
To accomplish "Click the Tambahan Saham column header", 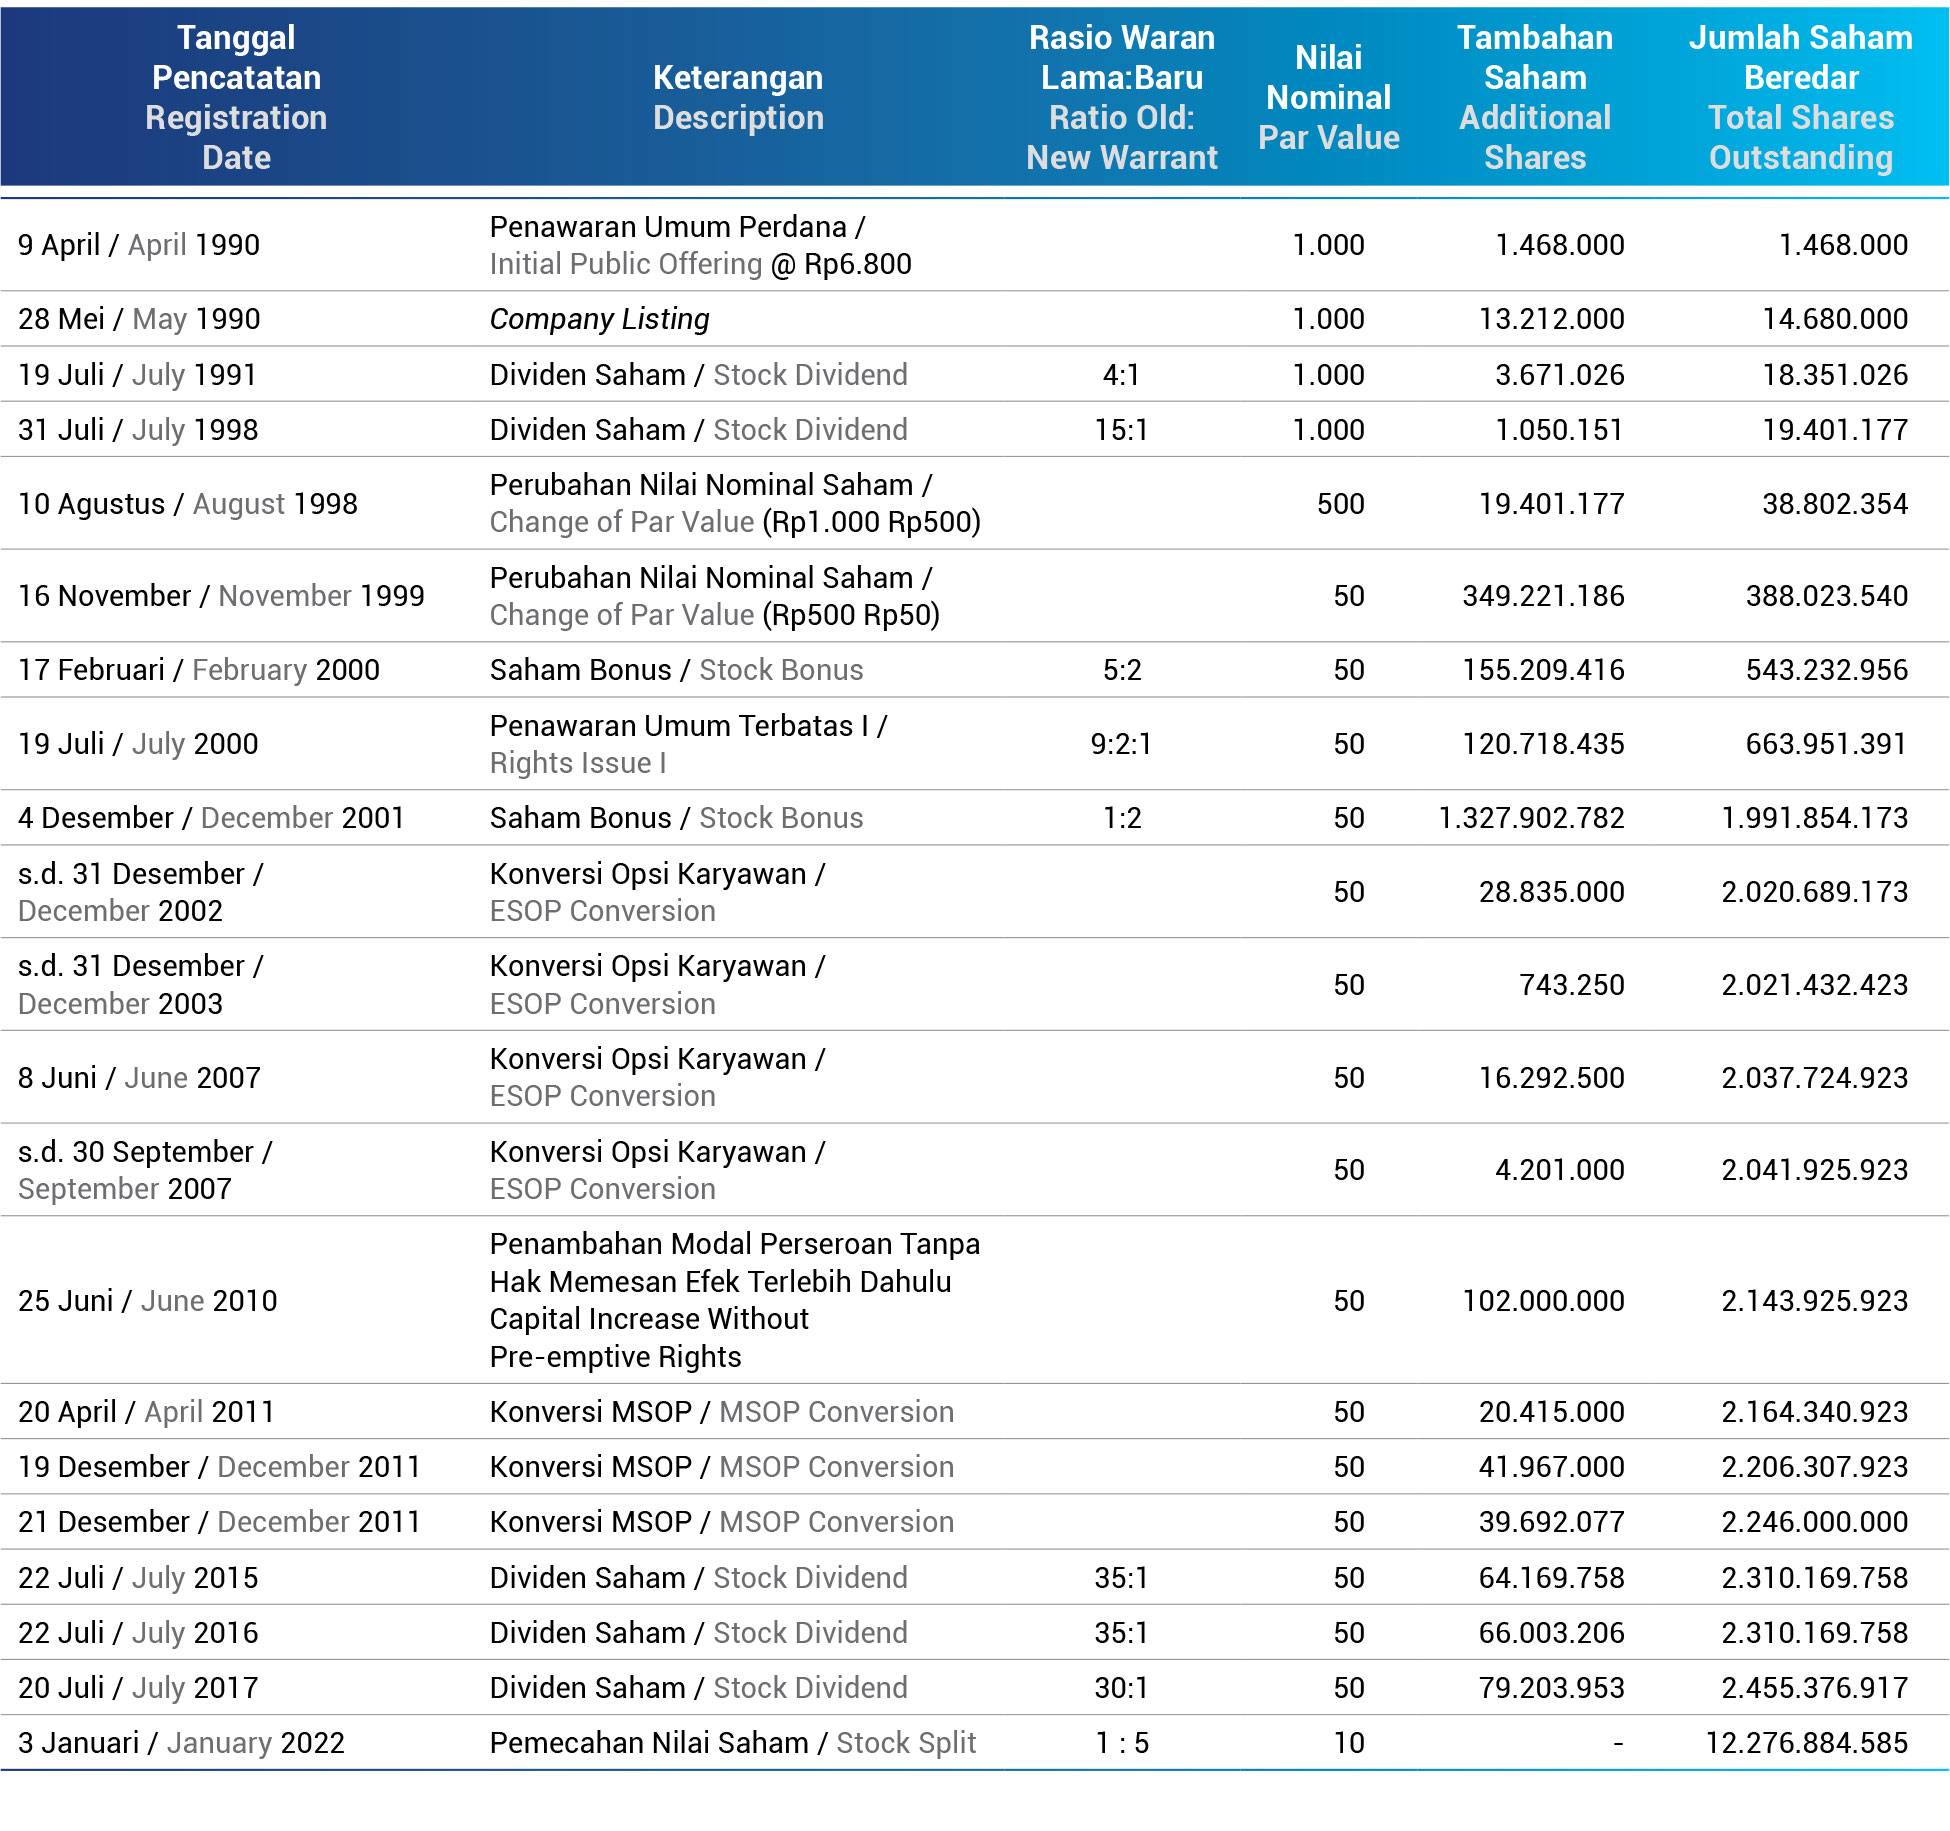I will [1534, 97].
